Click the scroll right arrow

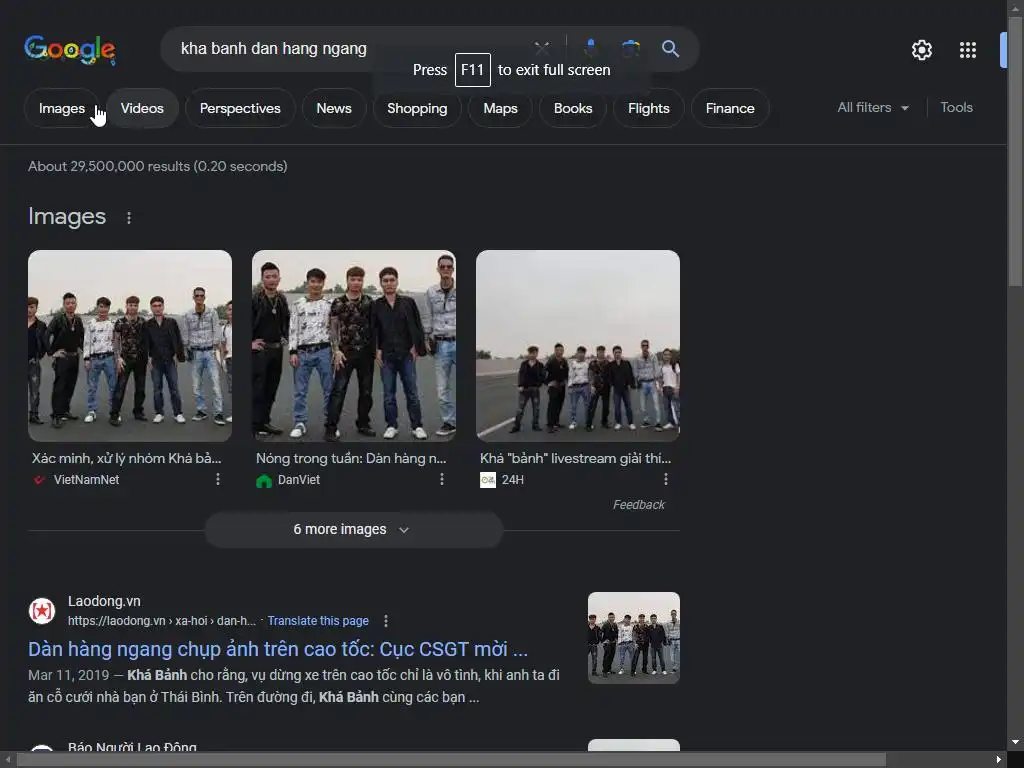point(998,760)
